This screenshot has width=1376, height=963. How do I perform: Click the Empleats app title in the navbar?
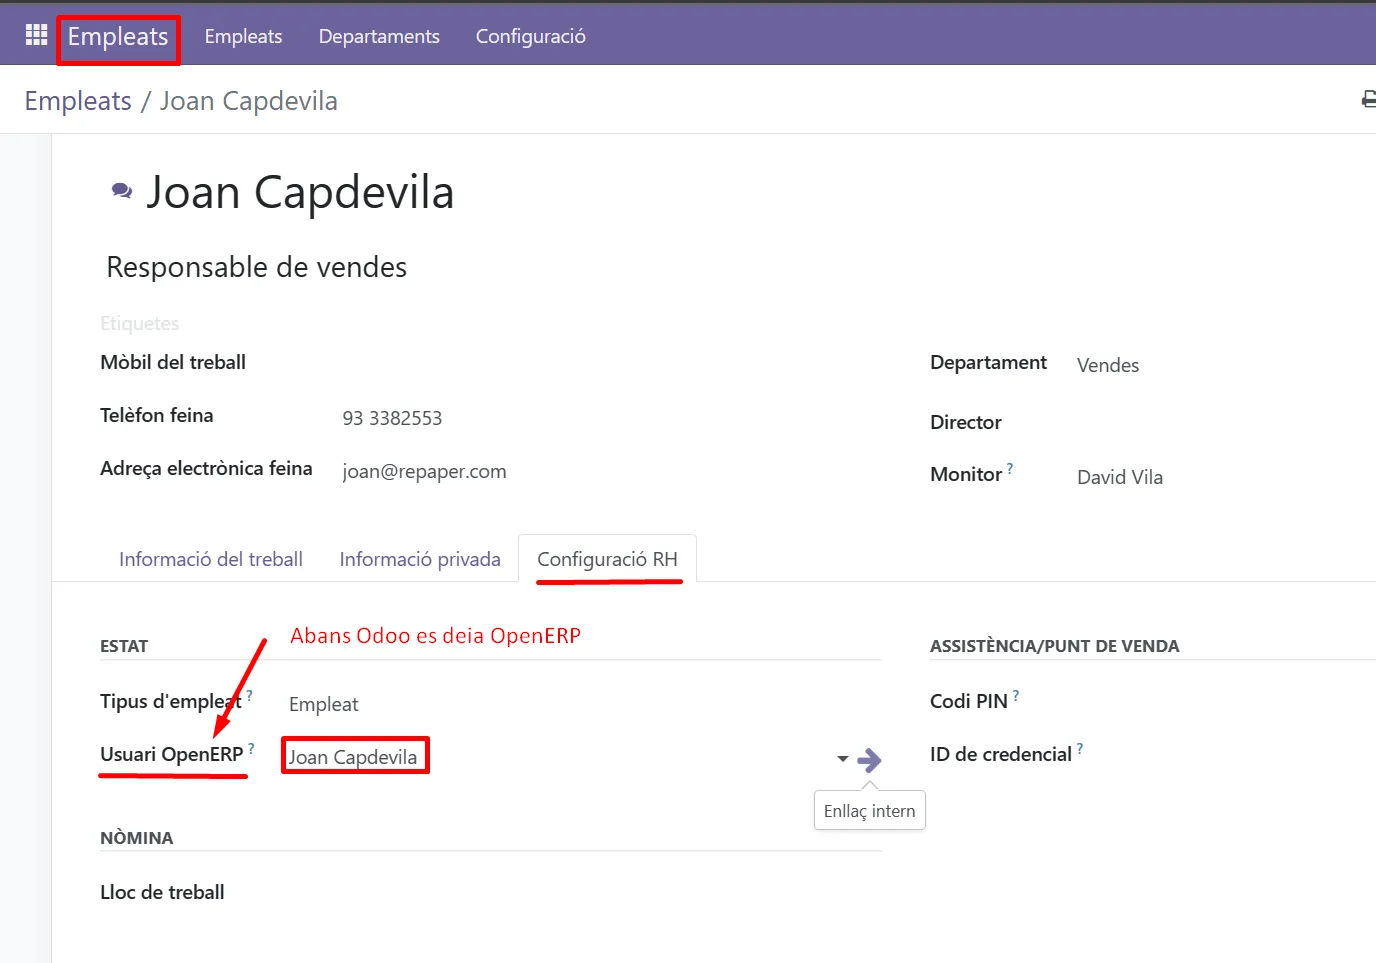click(118, 37)
